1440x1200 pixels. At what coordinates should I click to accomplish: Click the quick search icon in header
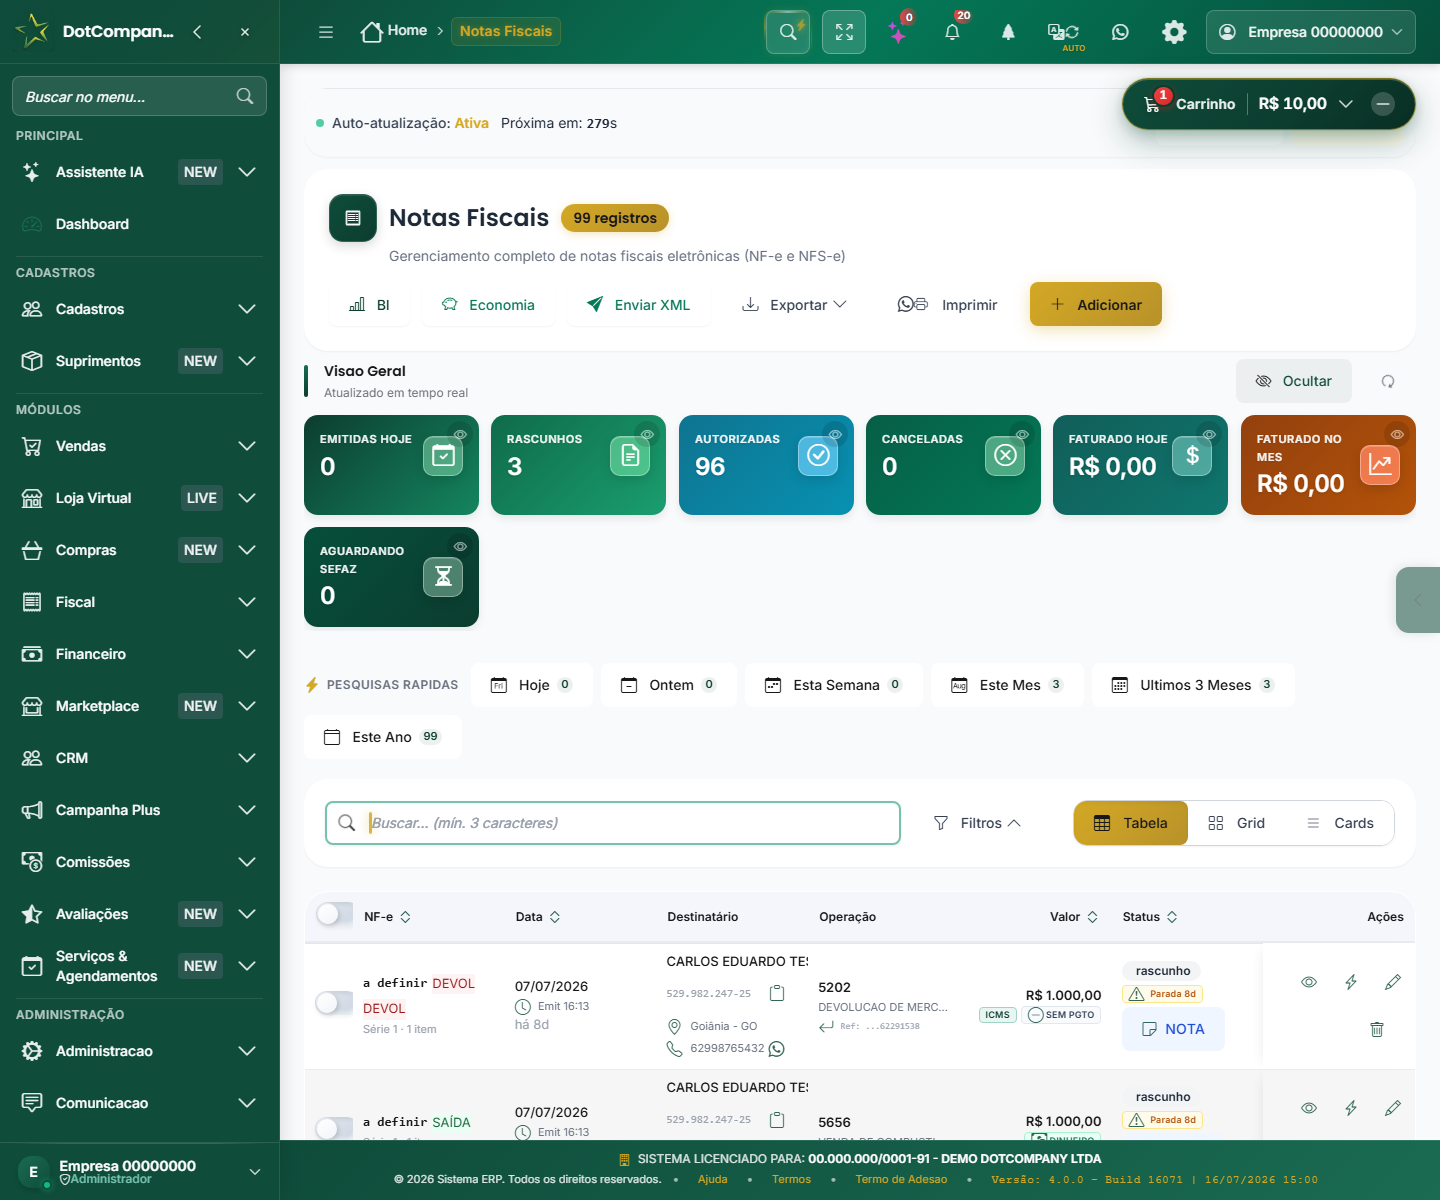[x=788, y=32]
